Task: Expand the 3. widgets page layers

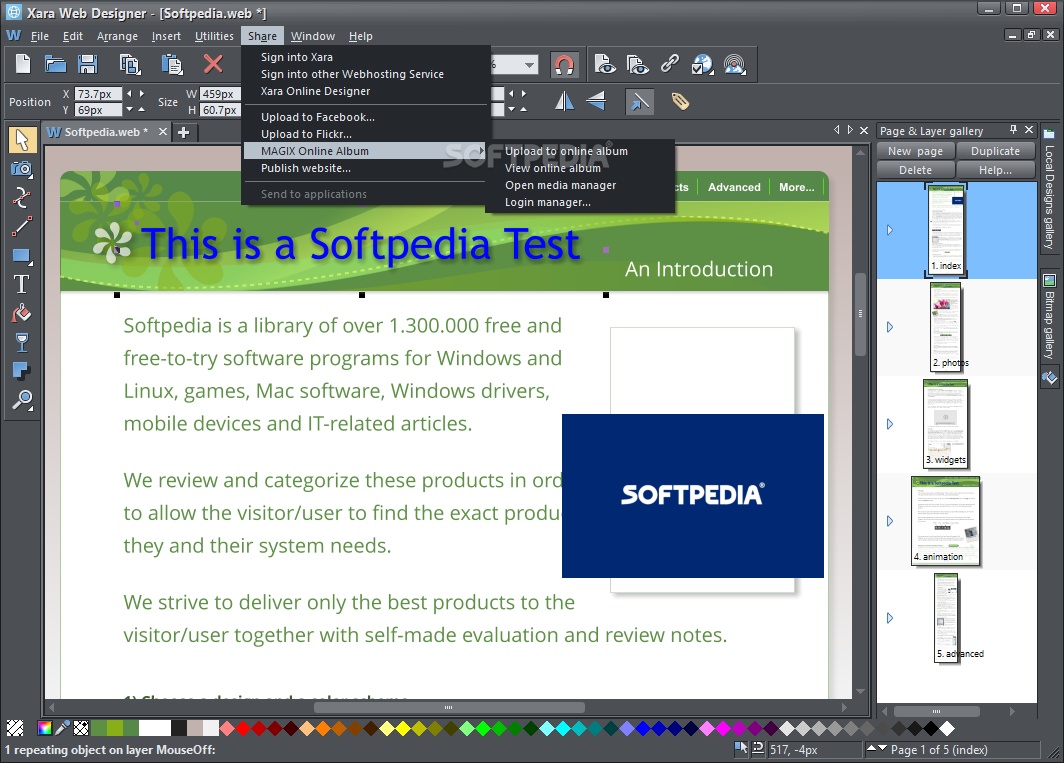Action: click(890, 424)
